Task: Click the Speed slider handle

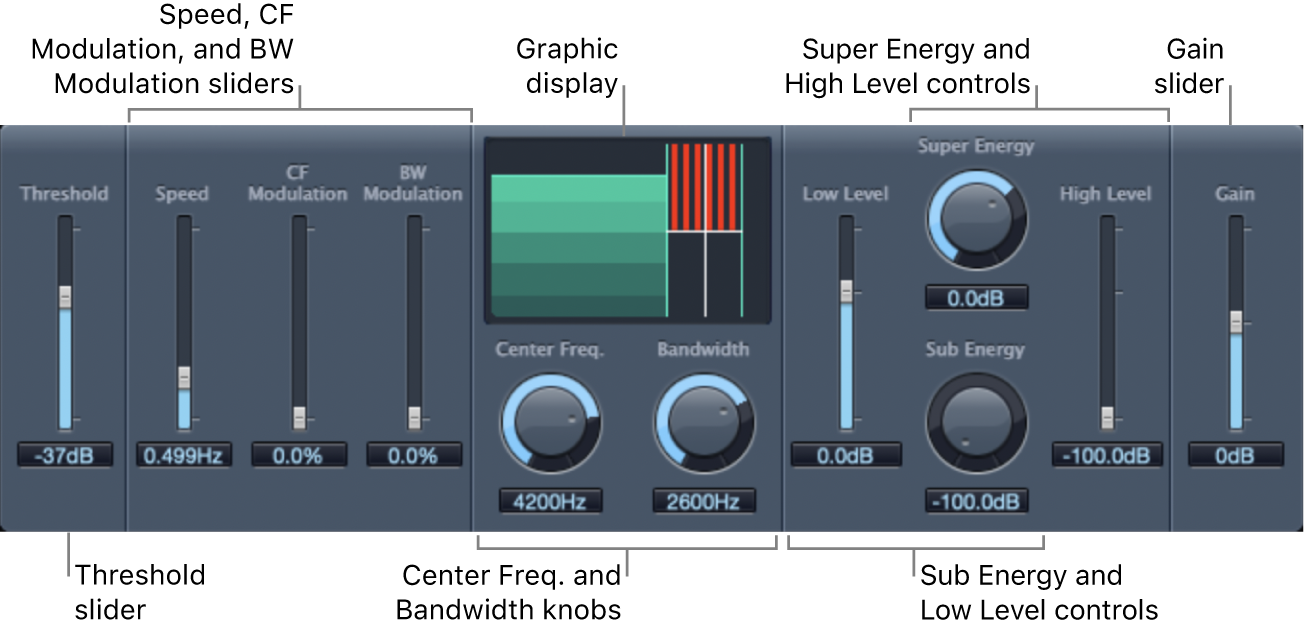Action: [183, 378]
